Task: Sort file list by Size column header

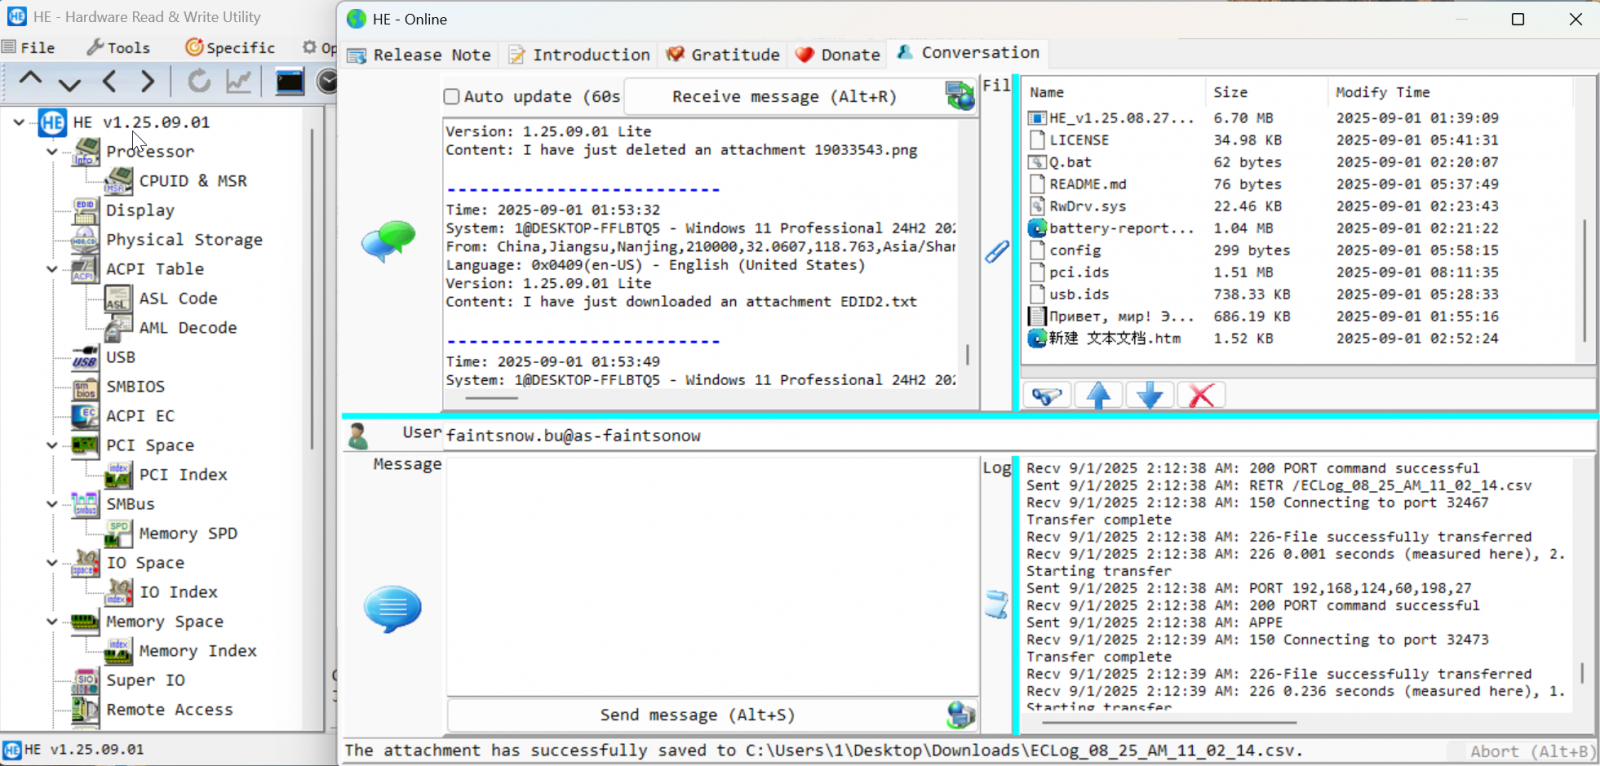Action: pos(1266,92)
